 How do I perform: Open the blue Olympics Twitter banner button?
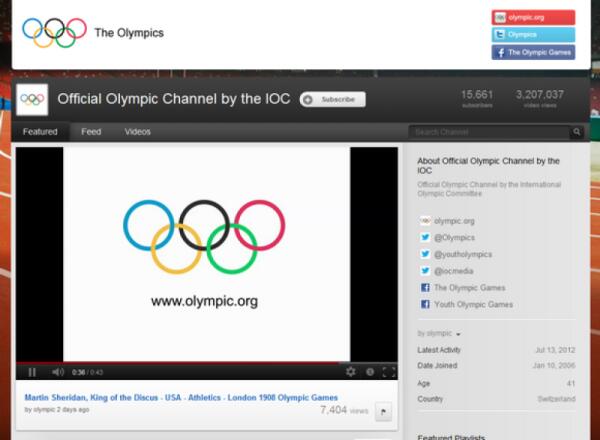[533, 35]
